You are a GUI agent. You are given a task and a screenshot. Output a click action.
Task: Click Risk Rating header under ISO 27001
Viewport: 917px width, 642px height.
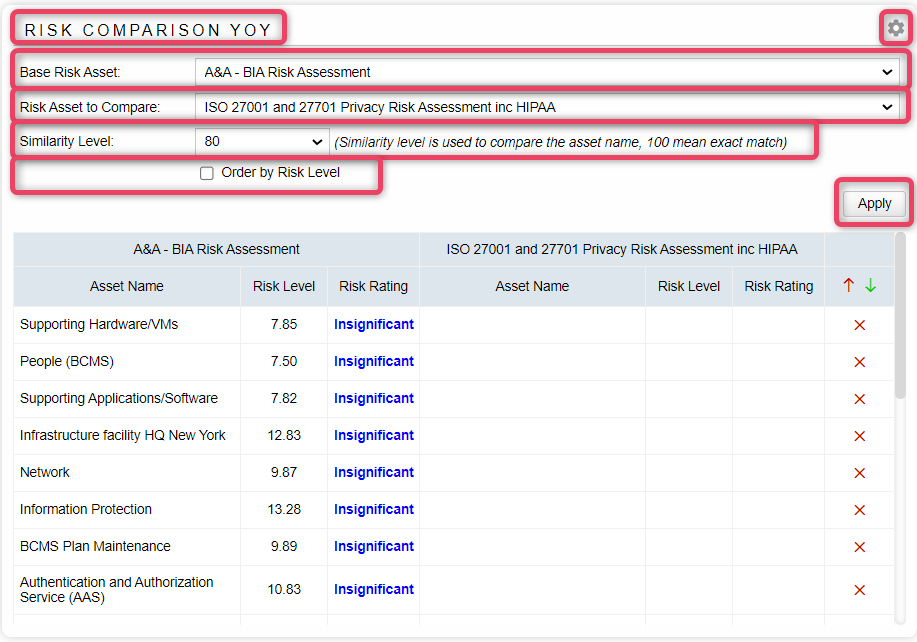(778, 287)
